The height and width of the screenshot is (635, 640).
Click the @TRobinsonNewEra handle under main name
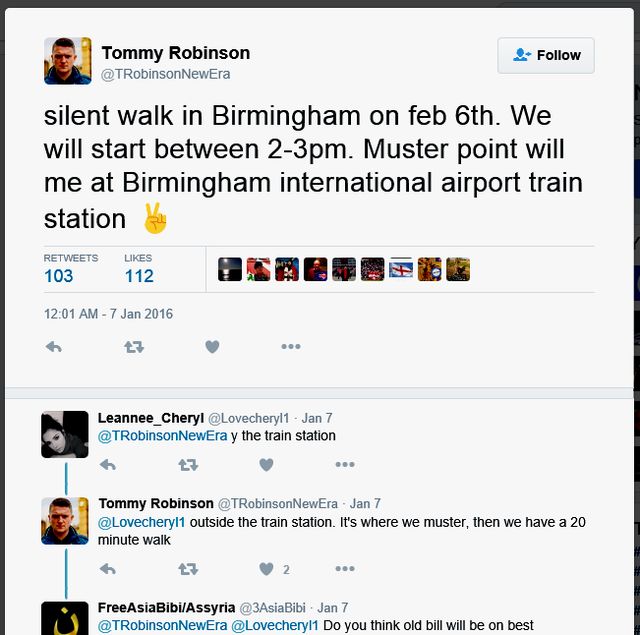point(167,74)
